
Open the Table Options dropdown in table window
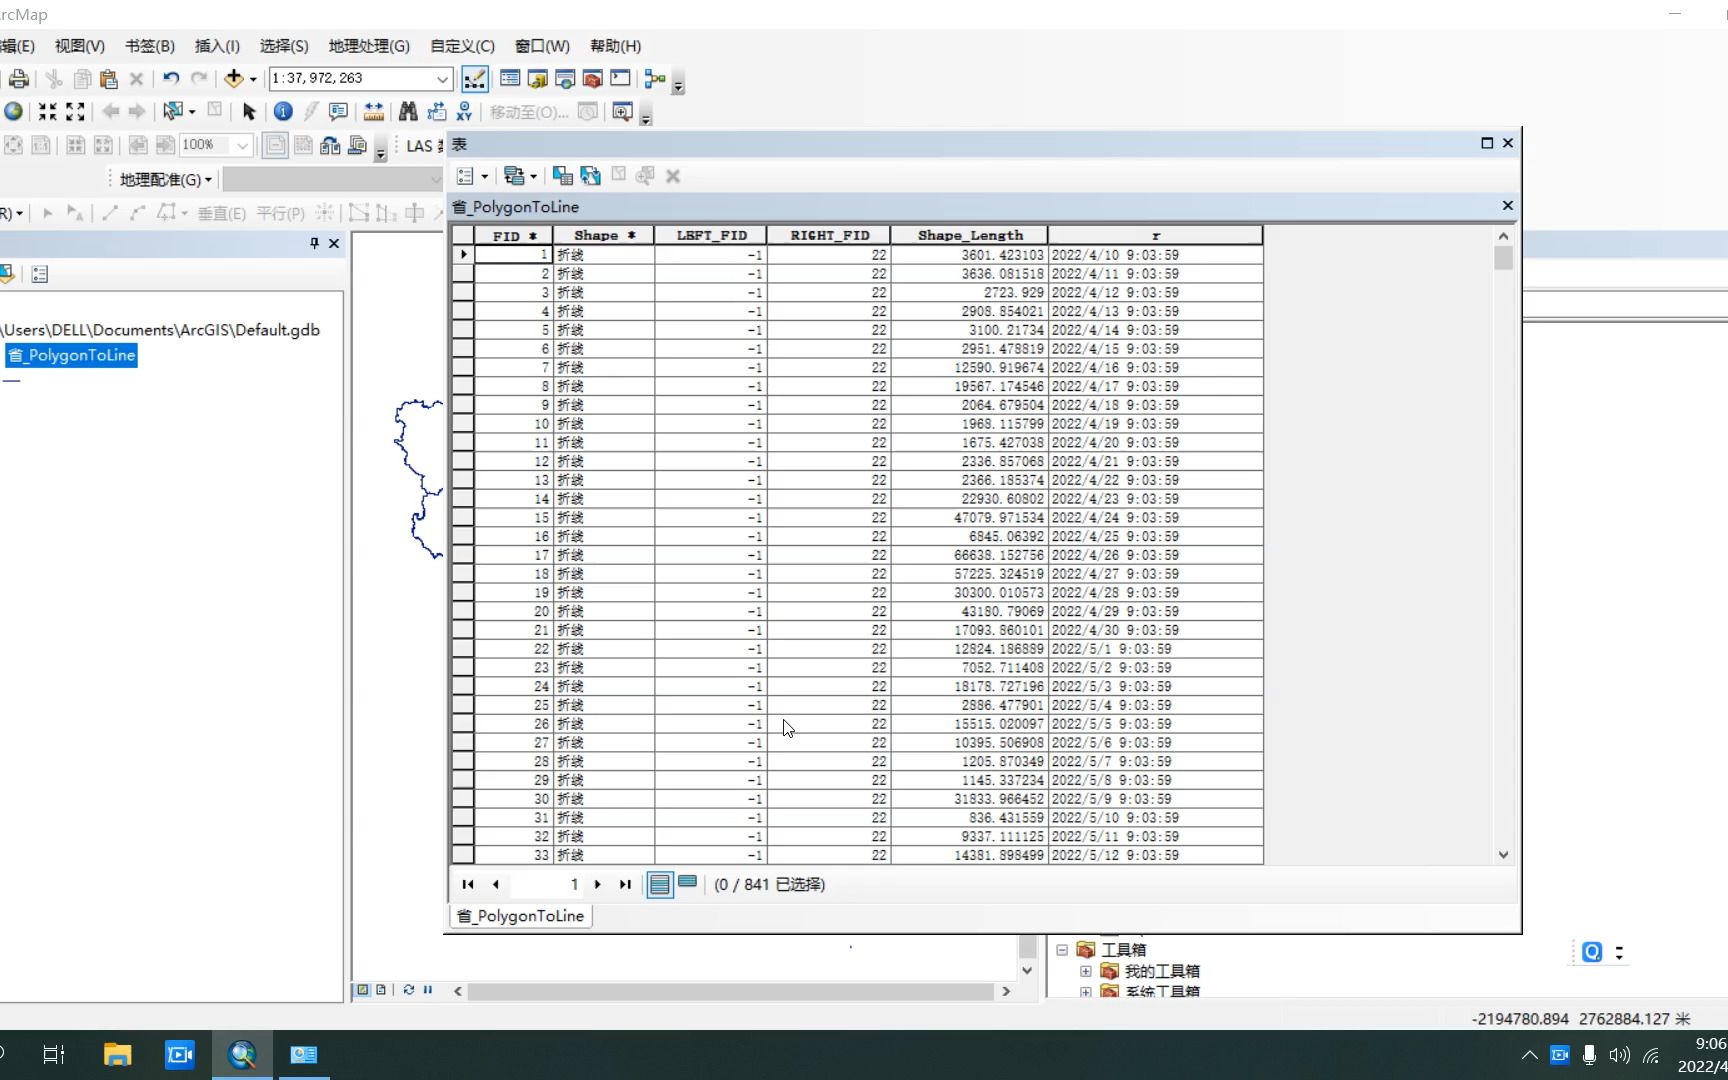click(472, 176)
